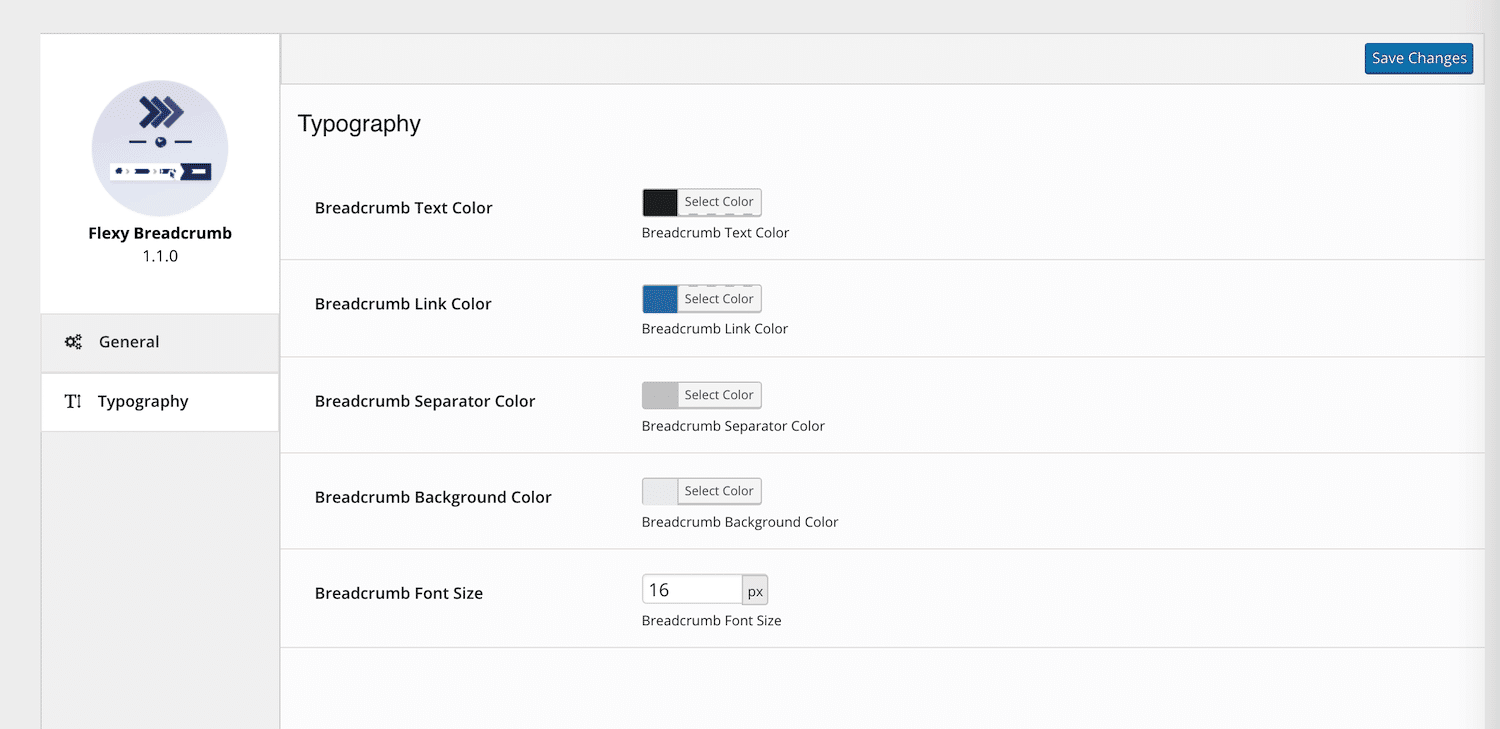The image size is (1500, 729).
Task: Select the Typography settings tab
Action: (x=143, y=401)
